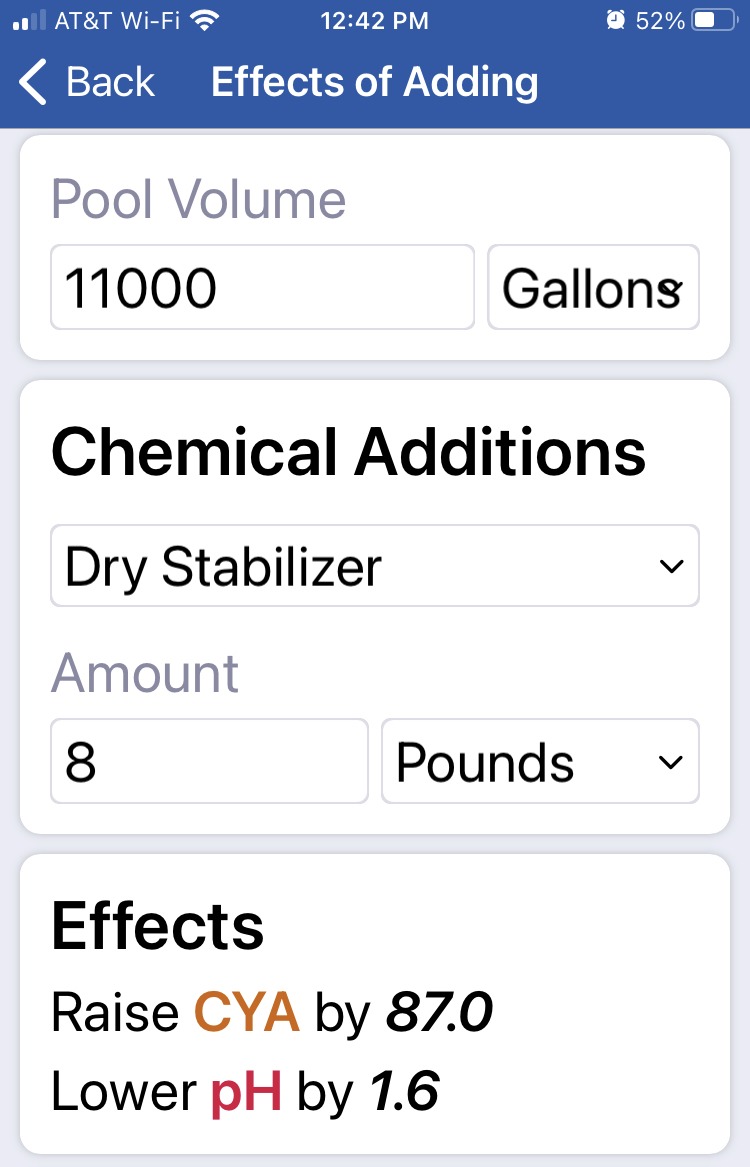The image size is (750, 1167).
Task: Tap the orange CYA link in Effects
Action: pyautogui.click(x=246, y=1013)
